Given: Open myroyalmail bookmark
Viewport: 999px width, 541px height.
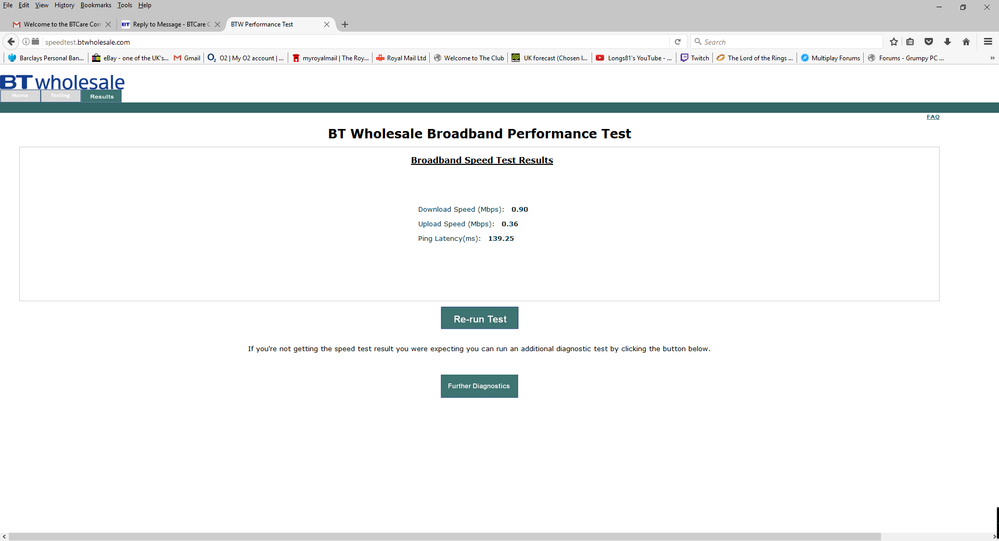Looking at the screenshot, I should tap(331, 58).
